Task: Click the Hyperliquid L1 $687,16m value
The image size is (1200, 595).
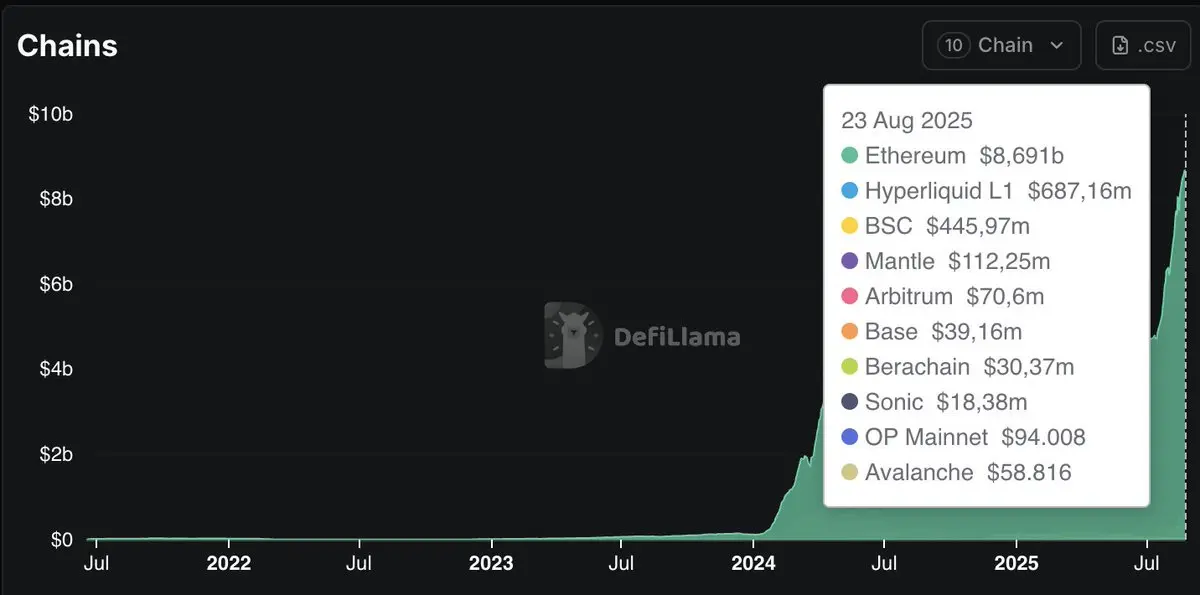Action: pos(1079,191)
